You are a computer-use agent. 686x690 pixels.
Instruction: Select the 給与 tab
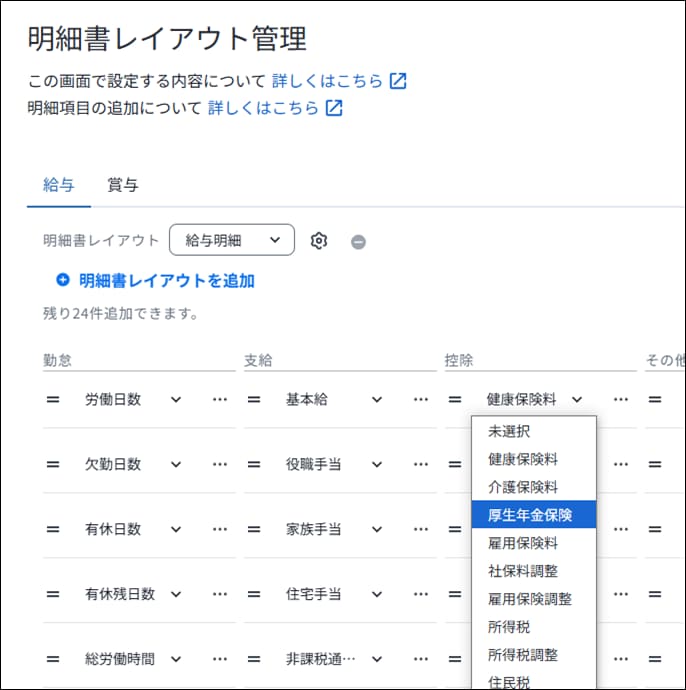point(59,184)
